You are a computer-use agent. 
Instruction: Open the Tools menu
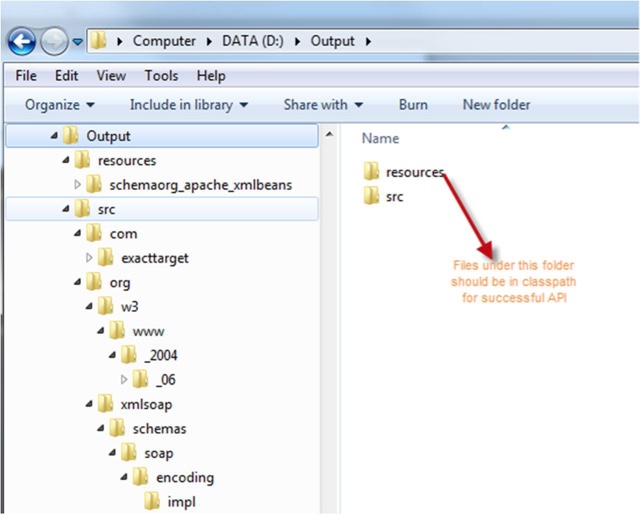(161, 76)
